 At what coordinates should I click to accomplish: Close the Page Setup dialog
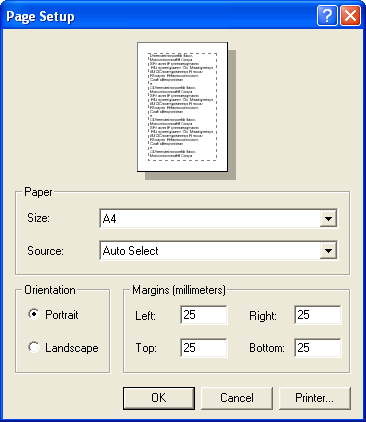(x=350, y=16)
